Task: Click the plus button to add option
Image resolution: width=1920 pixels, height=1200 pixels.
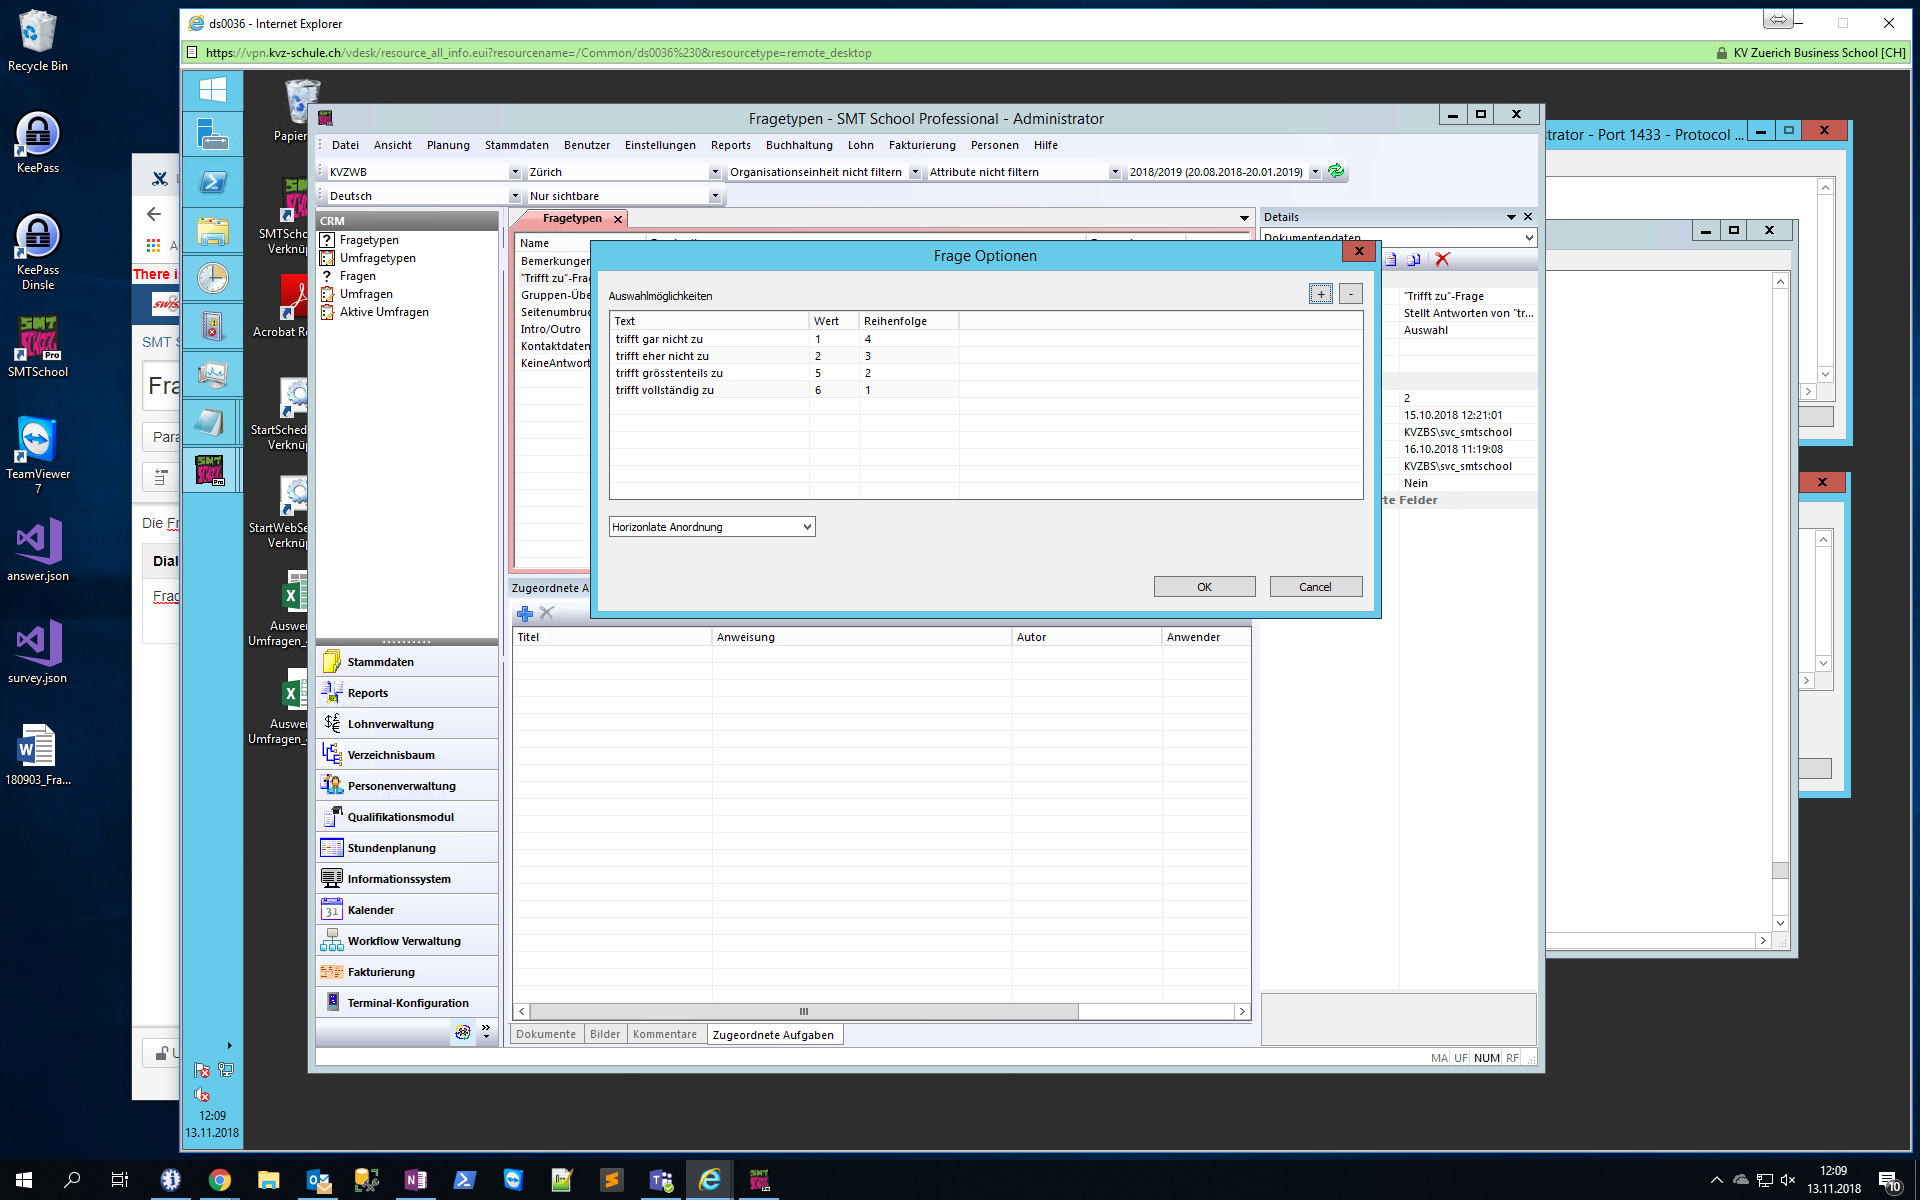Action: click(1320, 294)
